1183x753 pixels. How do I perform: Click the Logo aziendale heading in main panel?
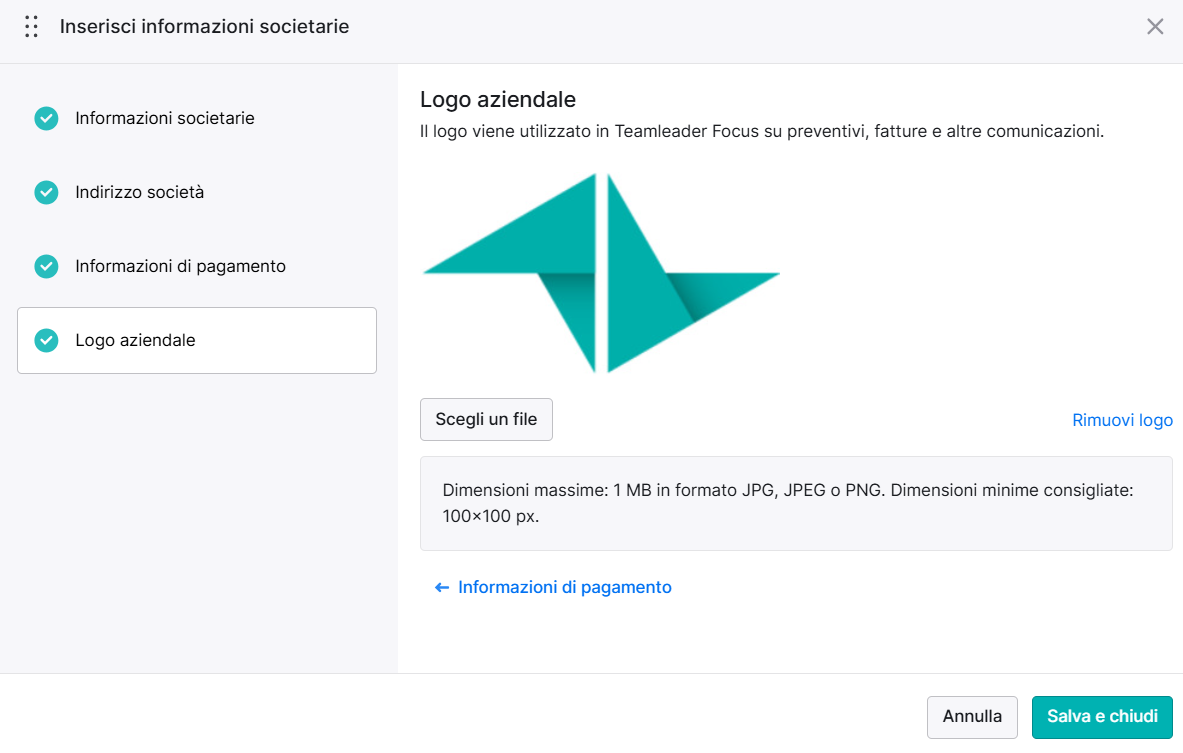point(498,100)
